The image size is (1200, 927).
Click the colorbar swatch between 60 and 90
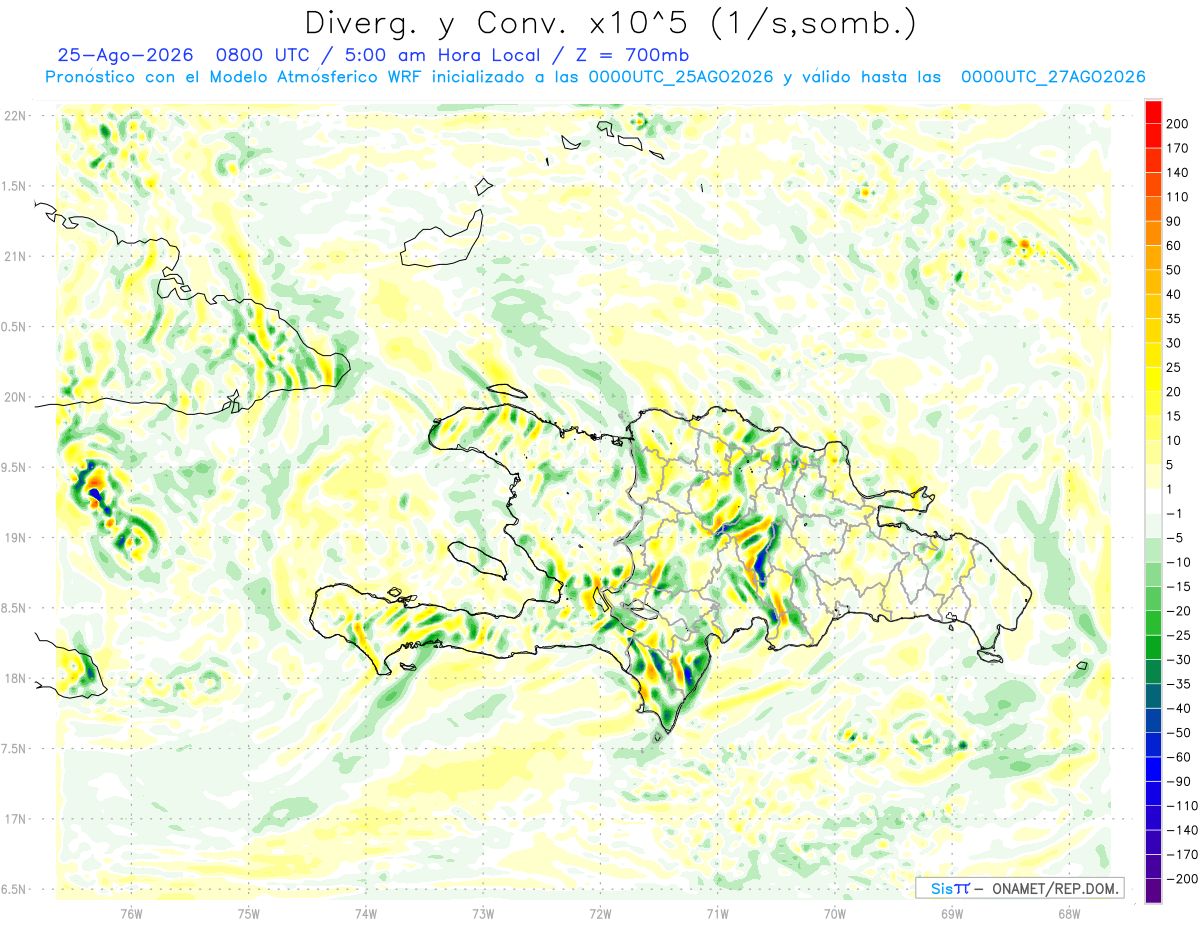[1153, 233]
